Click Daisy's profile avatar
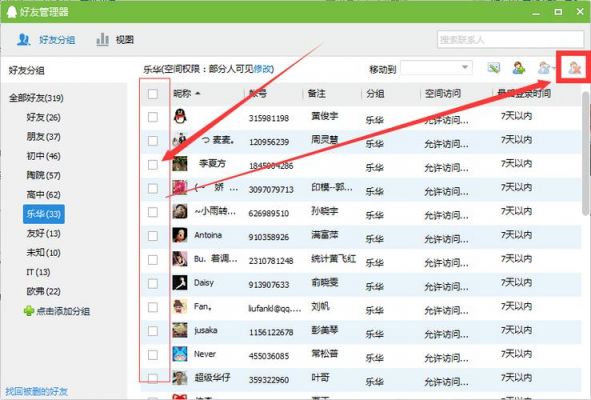Screen dimensions: 591x400 coord(180,283)
